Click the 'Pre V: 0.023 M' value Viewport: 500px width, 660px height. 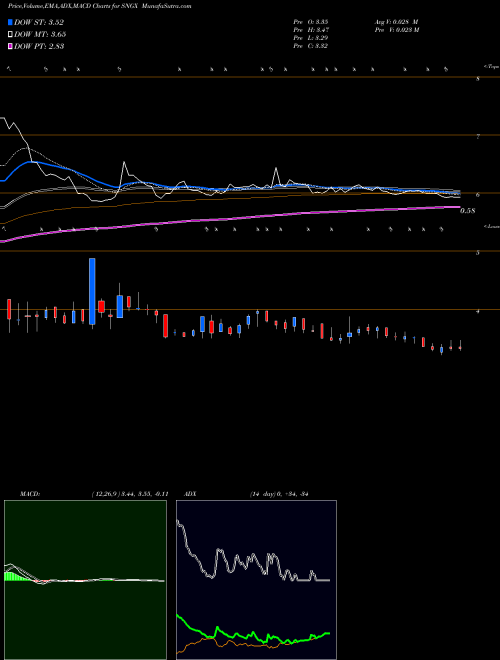click(397, 30)
